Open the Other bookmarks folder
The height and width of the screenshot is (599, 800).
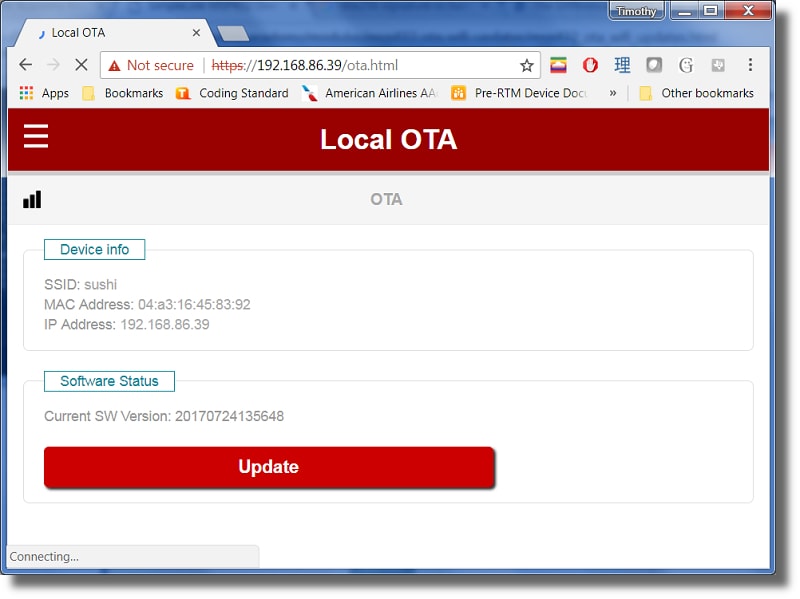696,93
